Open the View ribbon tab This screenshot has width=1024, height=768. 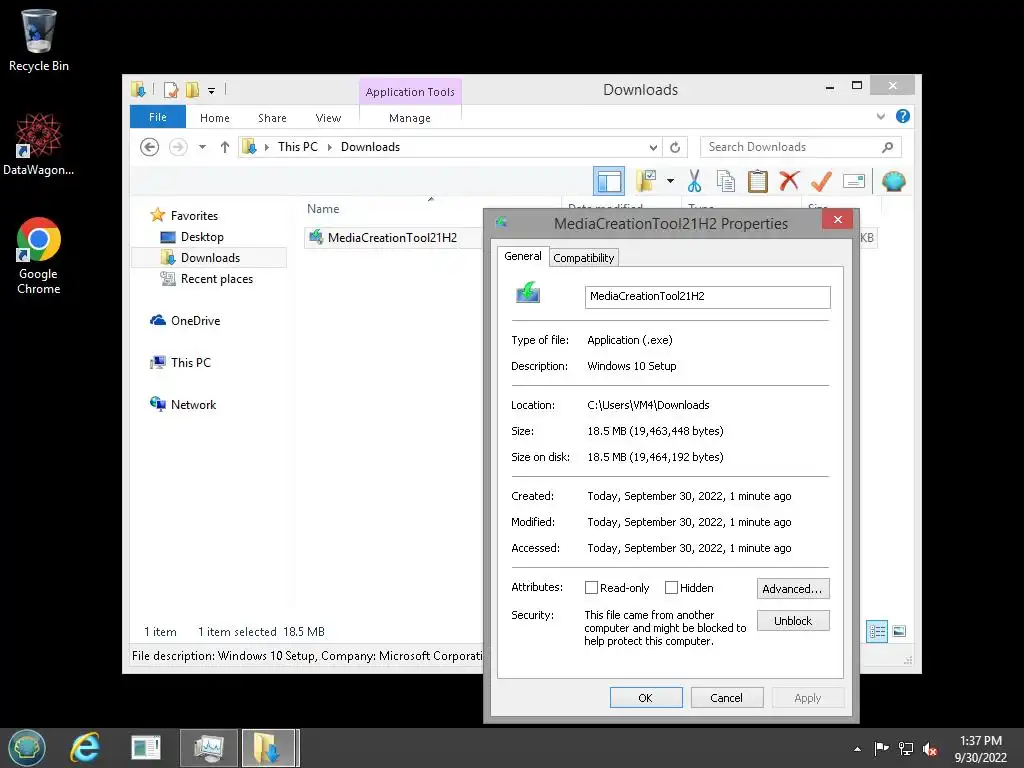(x=328, y=118)
